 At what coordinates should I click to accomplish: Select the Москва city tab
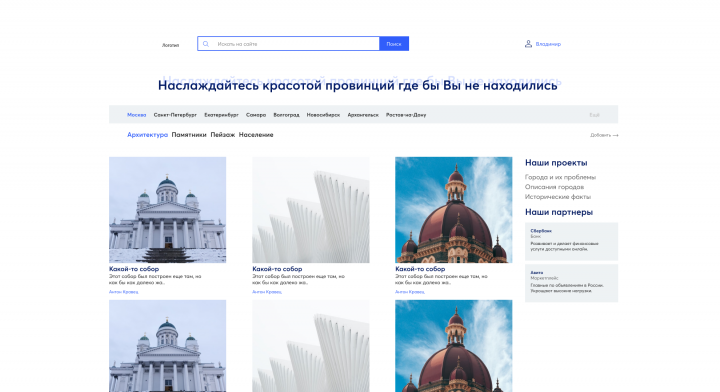coord(136,115)
